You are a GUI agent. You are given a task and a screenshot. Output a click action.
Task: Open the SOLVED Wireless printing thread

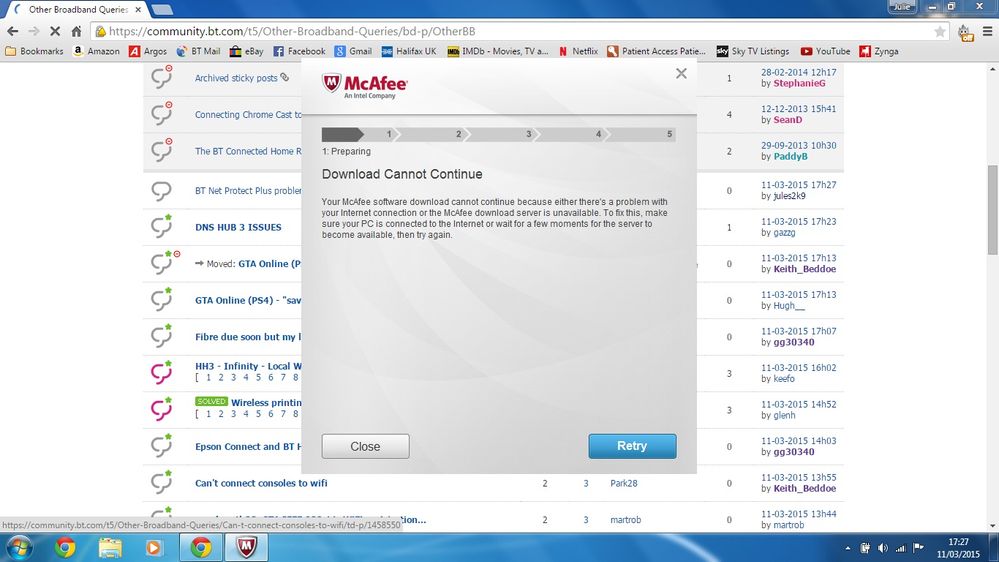pos(266,403)
